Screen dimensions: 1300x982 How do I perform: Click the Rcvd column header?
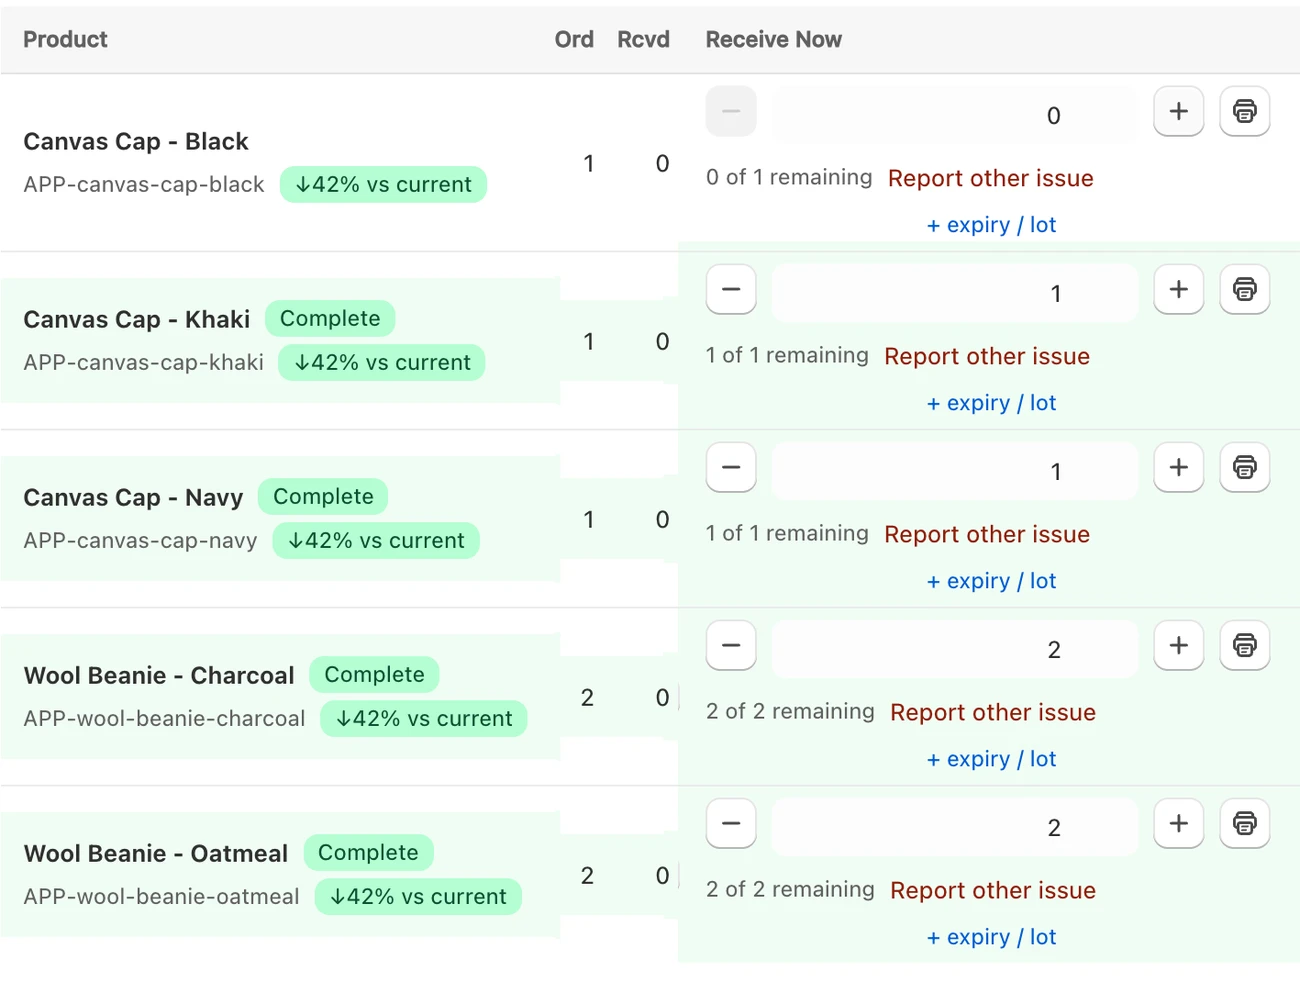pyautogui.click(x=643, y=39)
